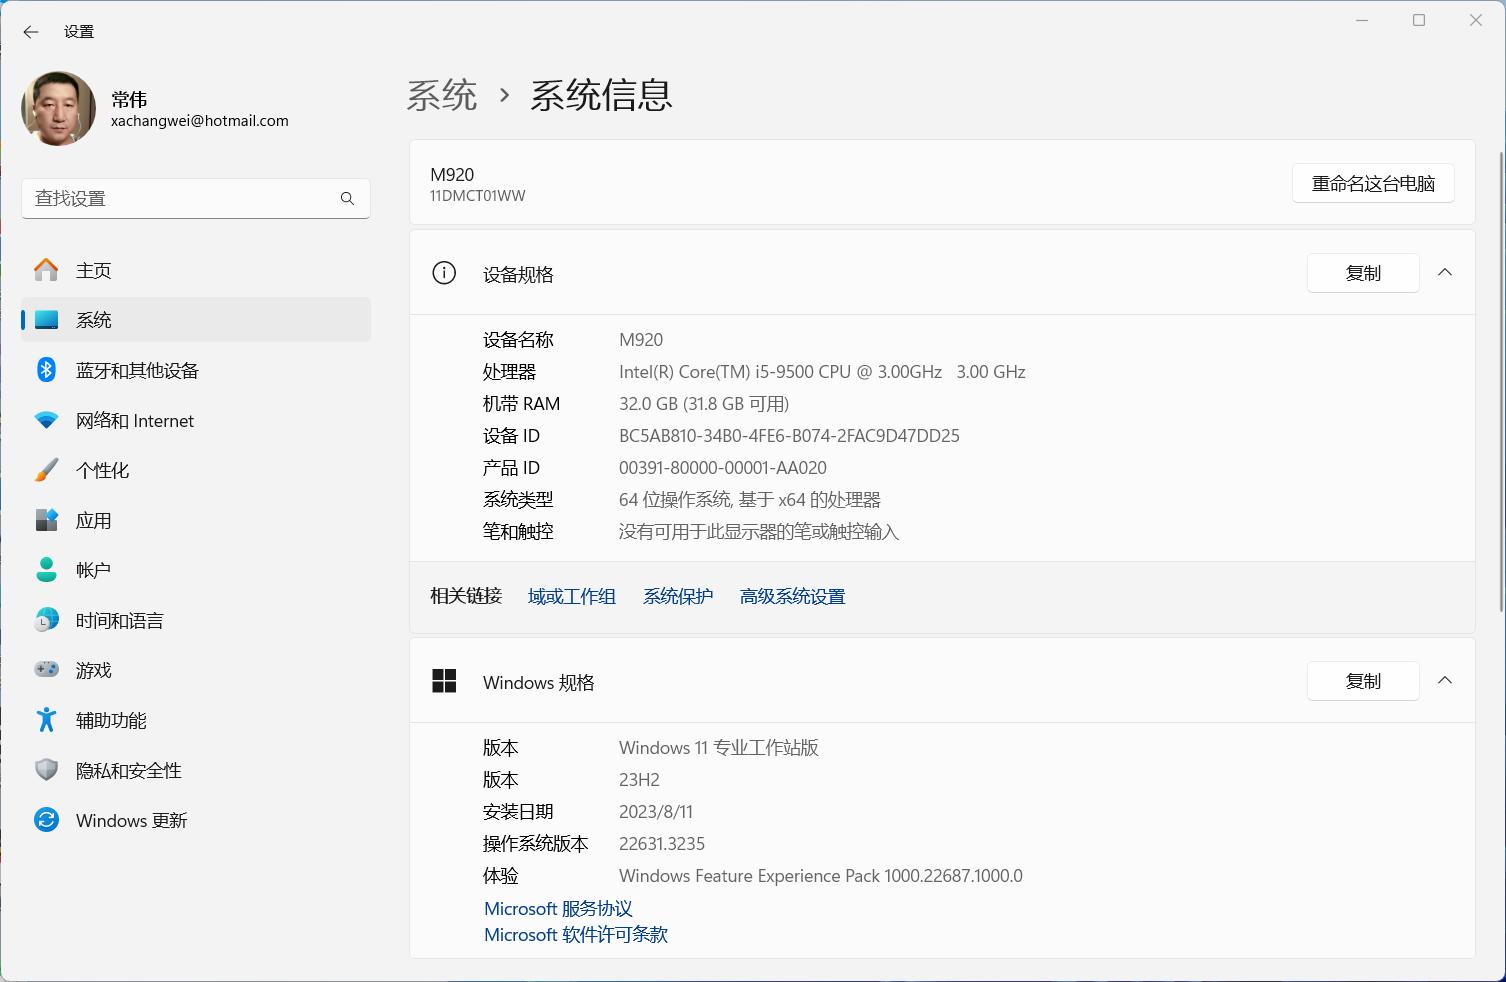Click model number 11DMCT01WW

pos(477,196)
